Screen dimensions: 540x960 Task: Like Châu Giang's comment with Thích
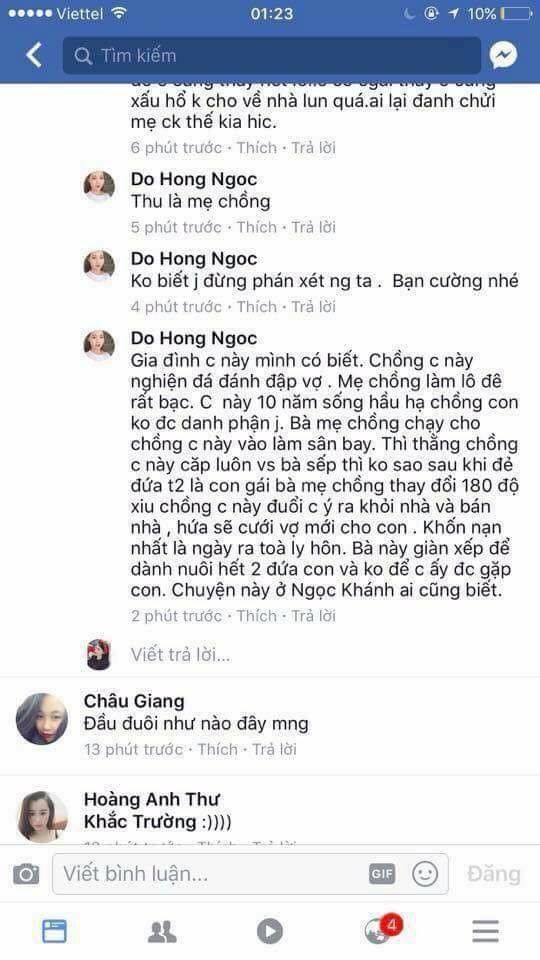coord(218,749)
